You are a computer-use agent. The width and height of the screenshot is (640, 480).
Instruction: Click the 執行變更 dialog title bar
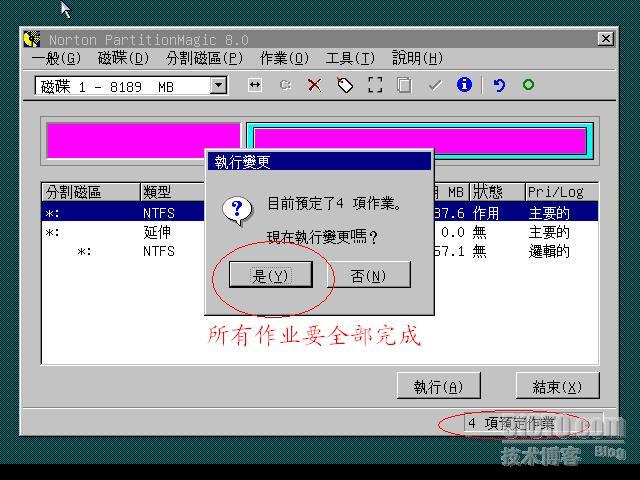tap(319, 162)
